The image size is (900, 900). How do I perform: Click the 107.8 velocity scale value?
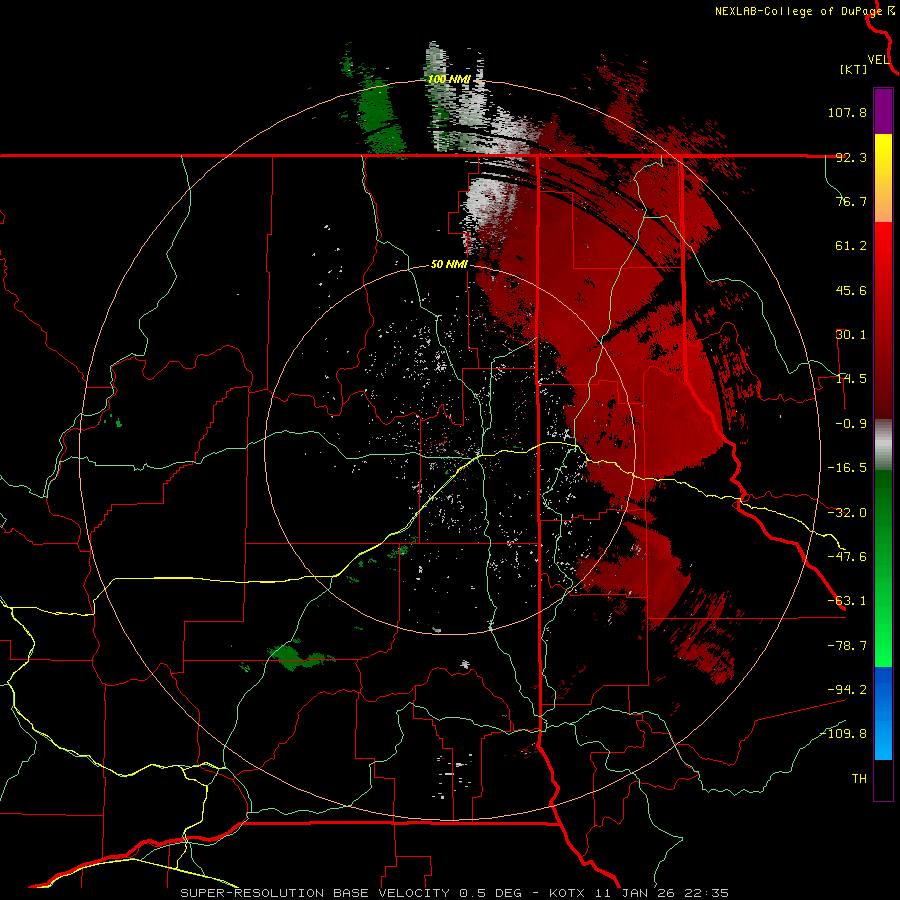coord(847,112)
